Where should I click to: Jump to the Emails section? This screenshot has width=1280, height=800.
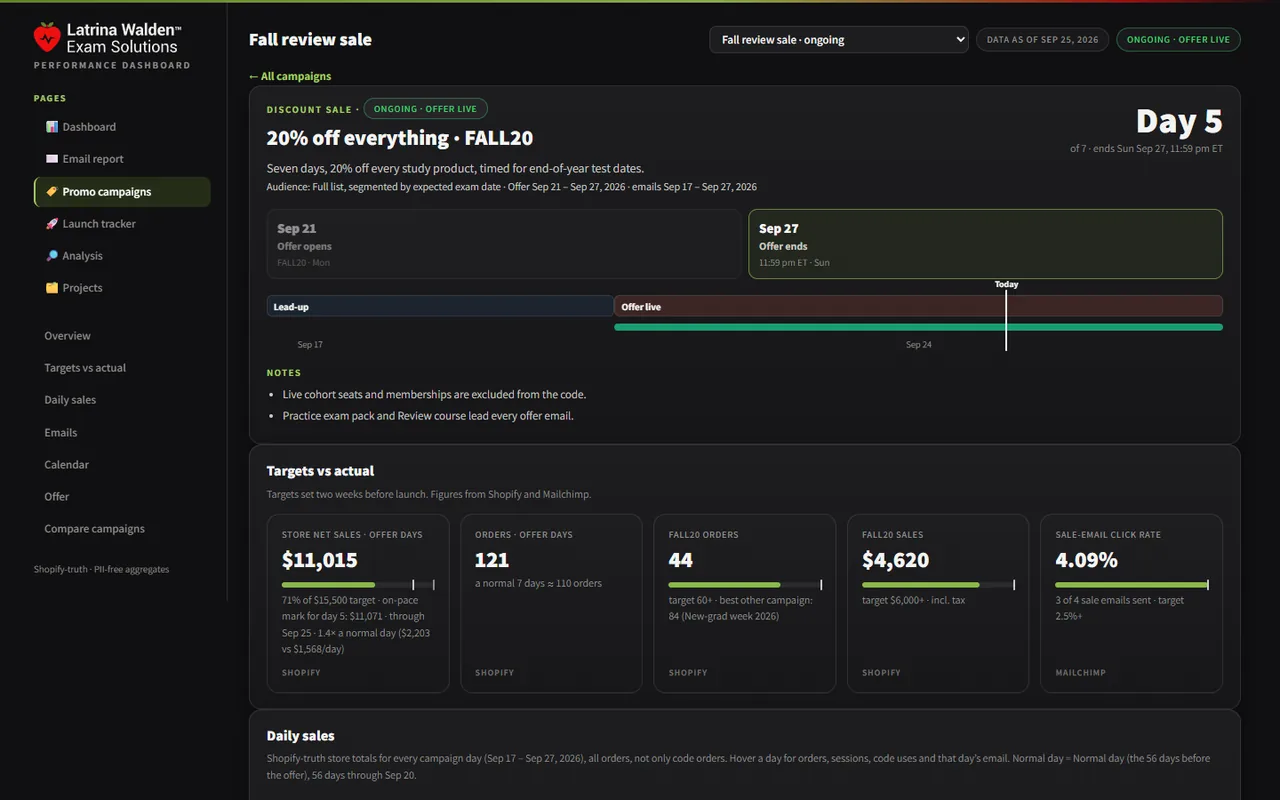click(60, 433)
